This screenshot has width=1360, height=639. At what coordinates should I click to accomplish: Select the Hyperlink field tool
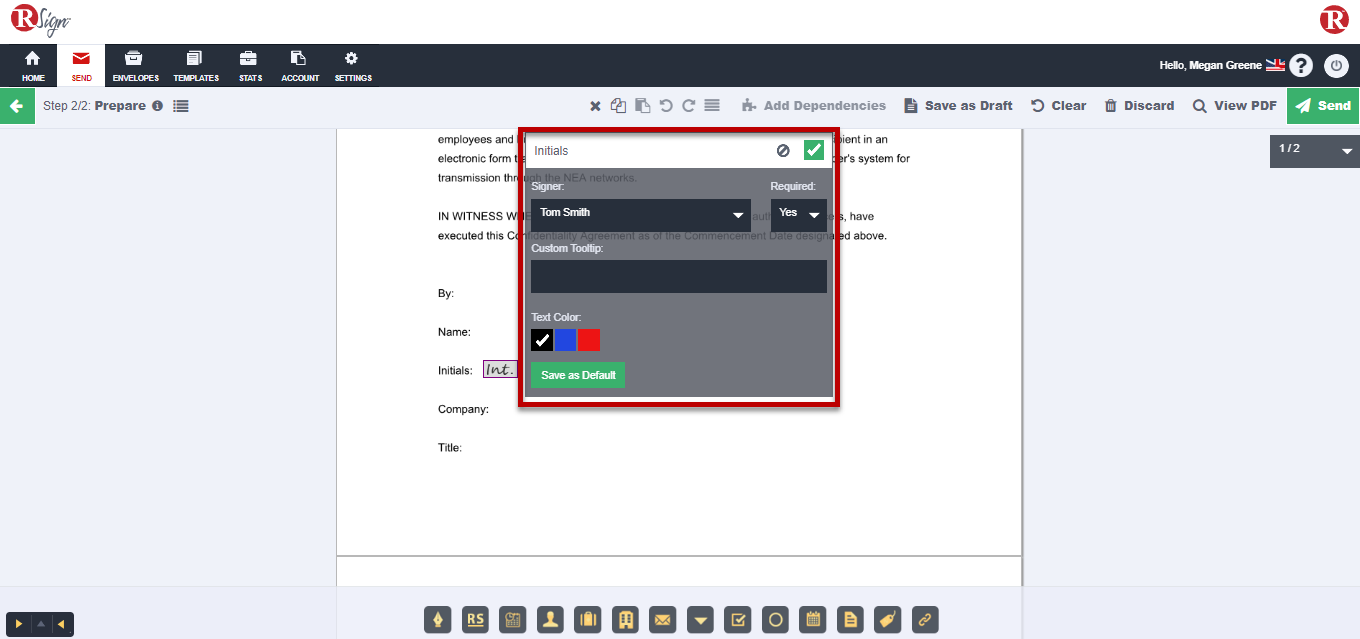(x=925, y=620)
